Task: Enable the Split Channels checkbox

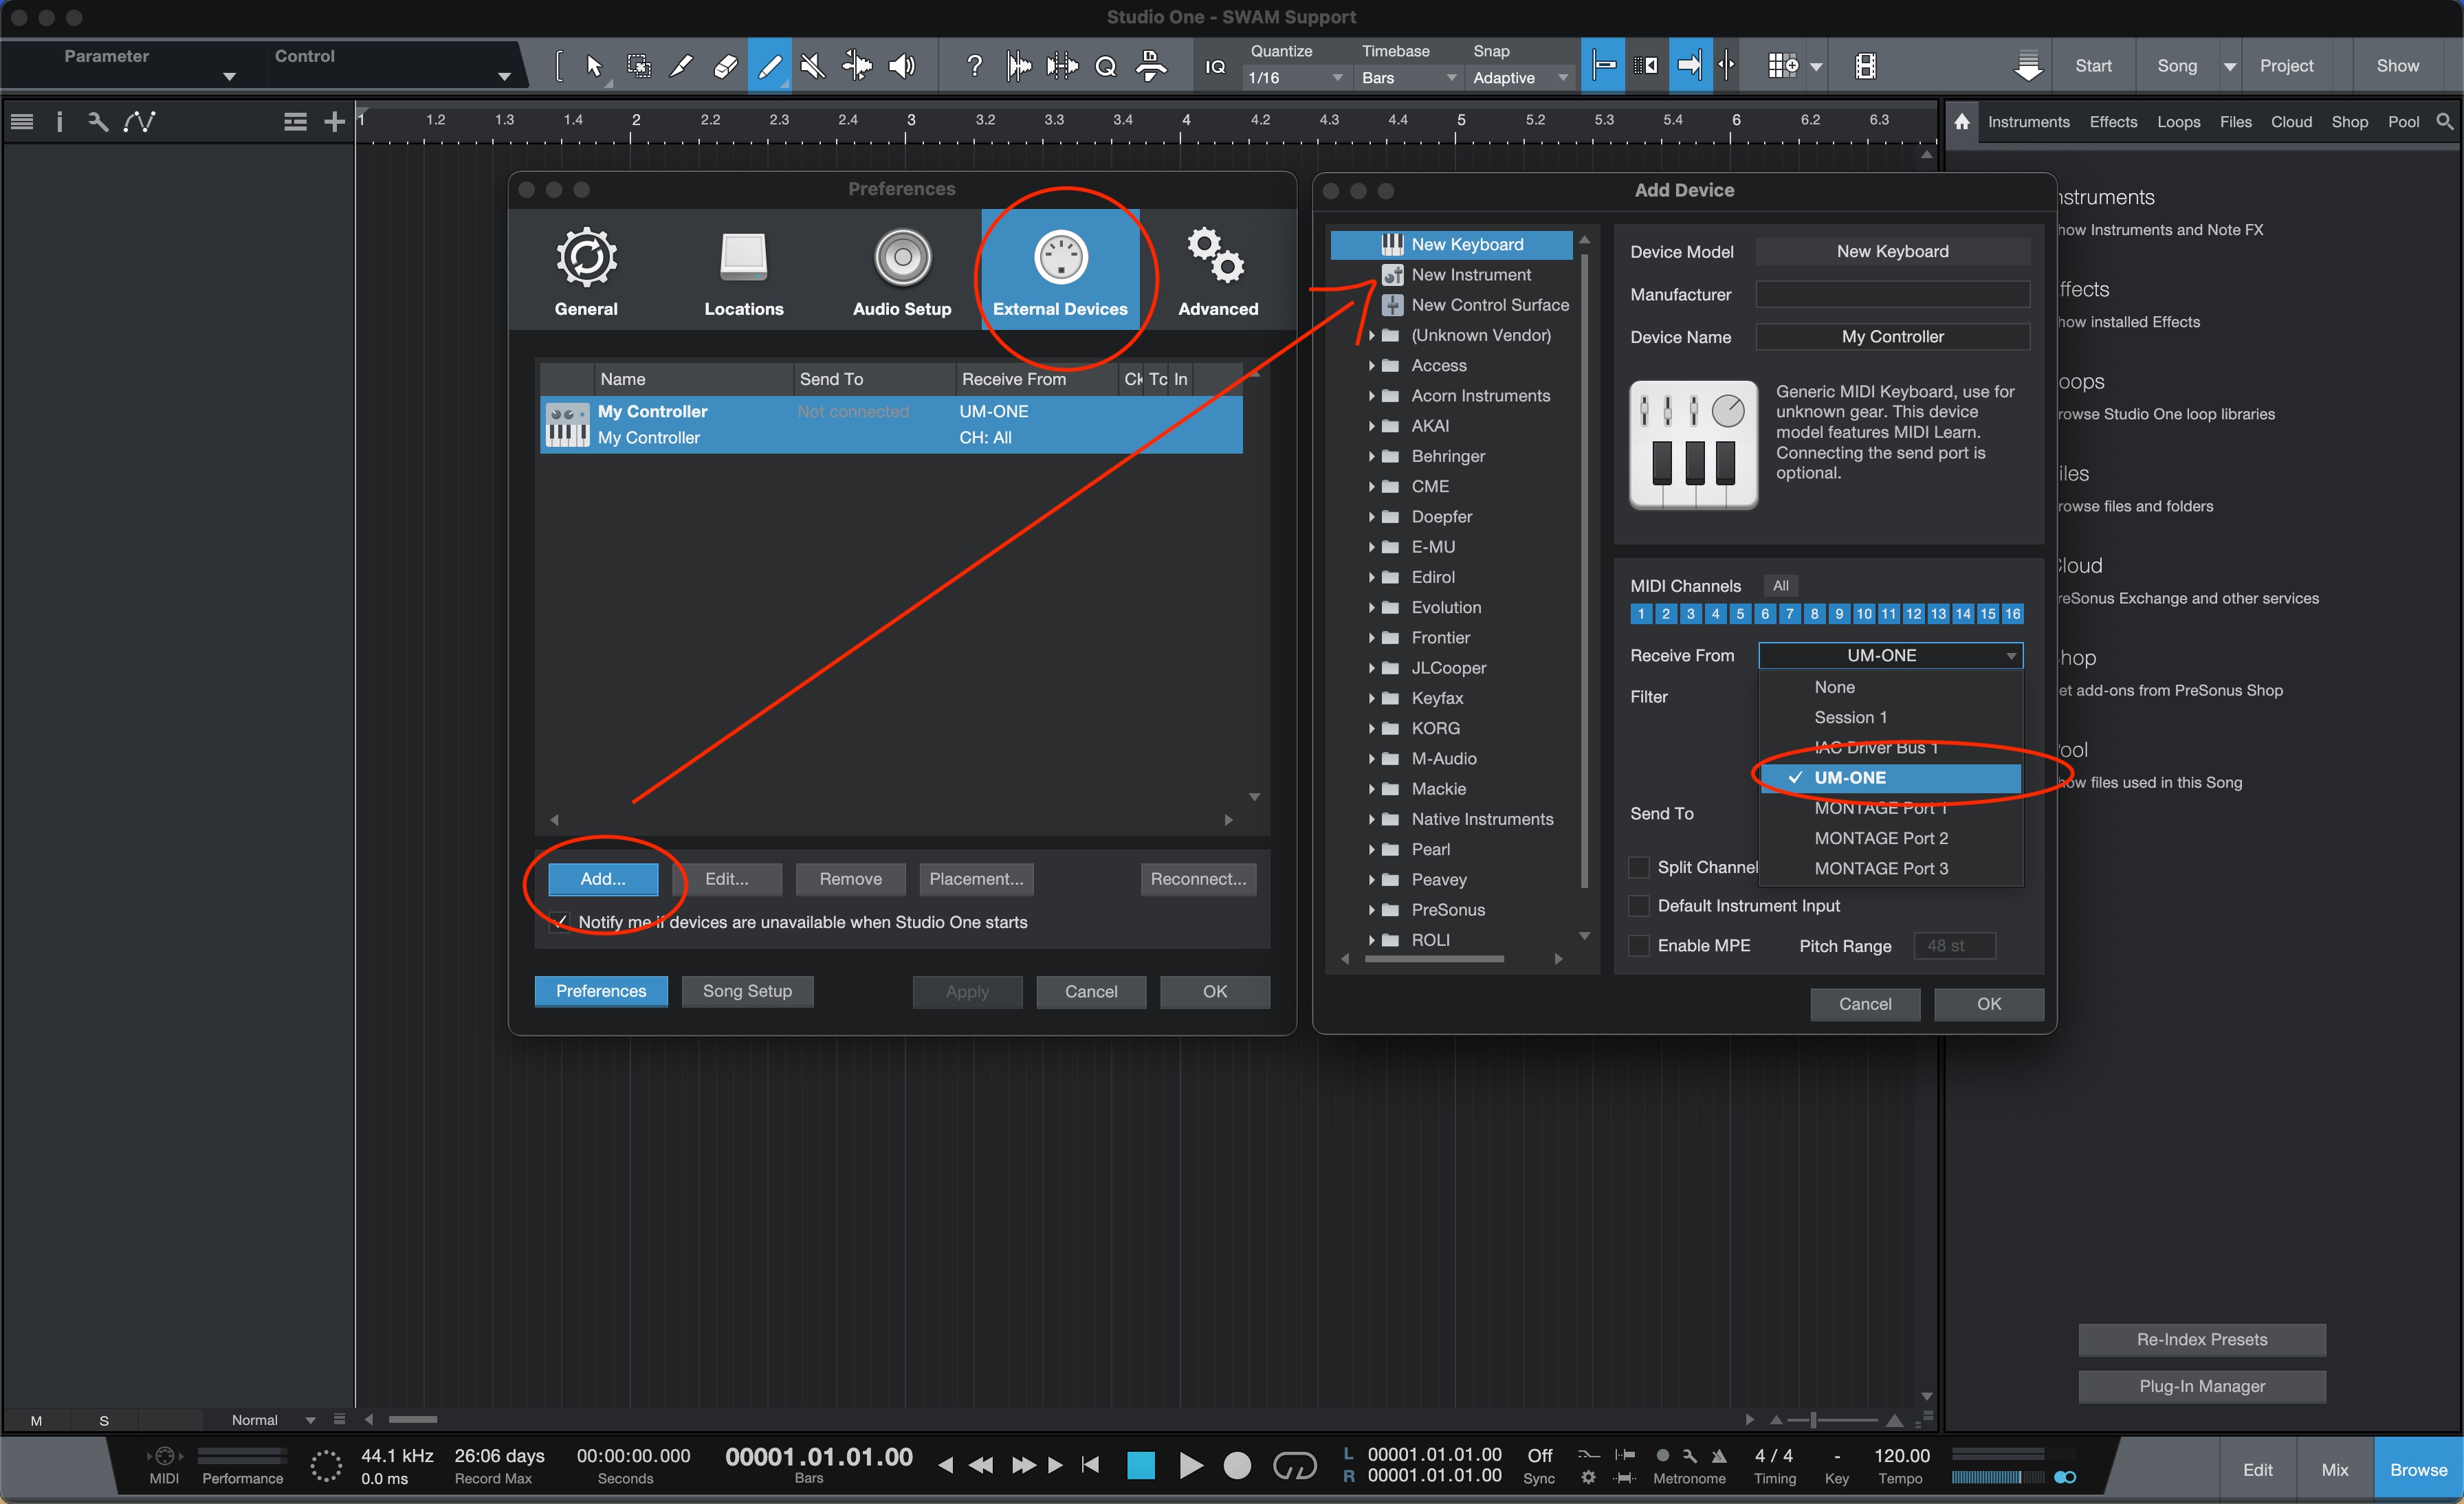Action: pos(1639,867)
